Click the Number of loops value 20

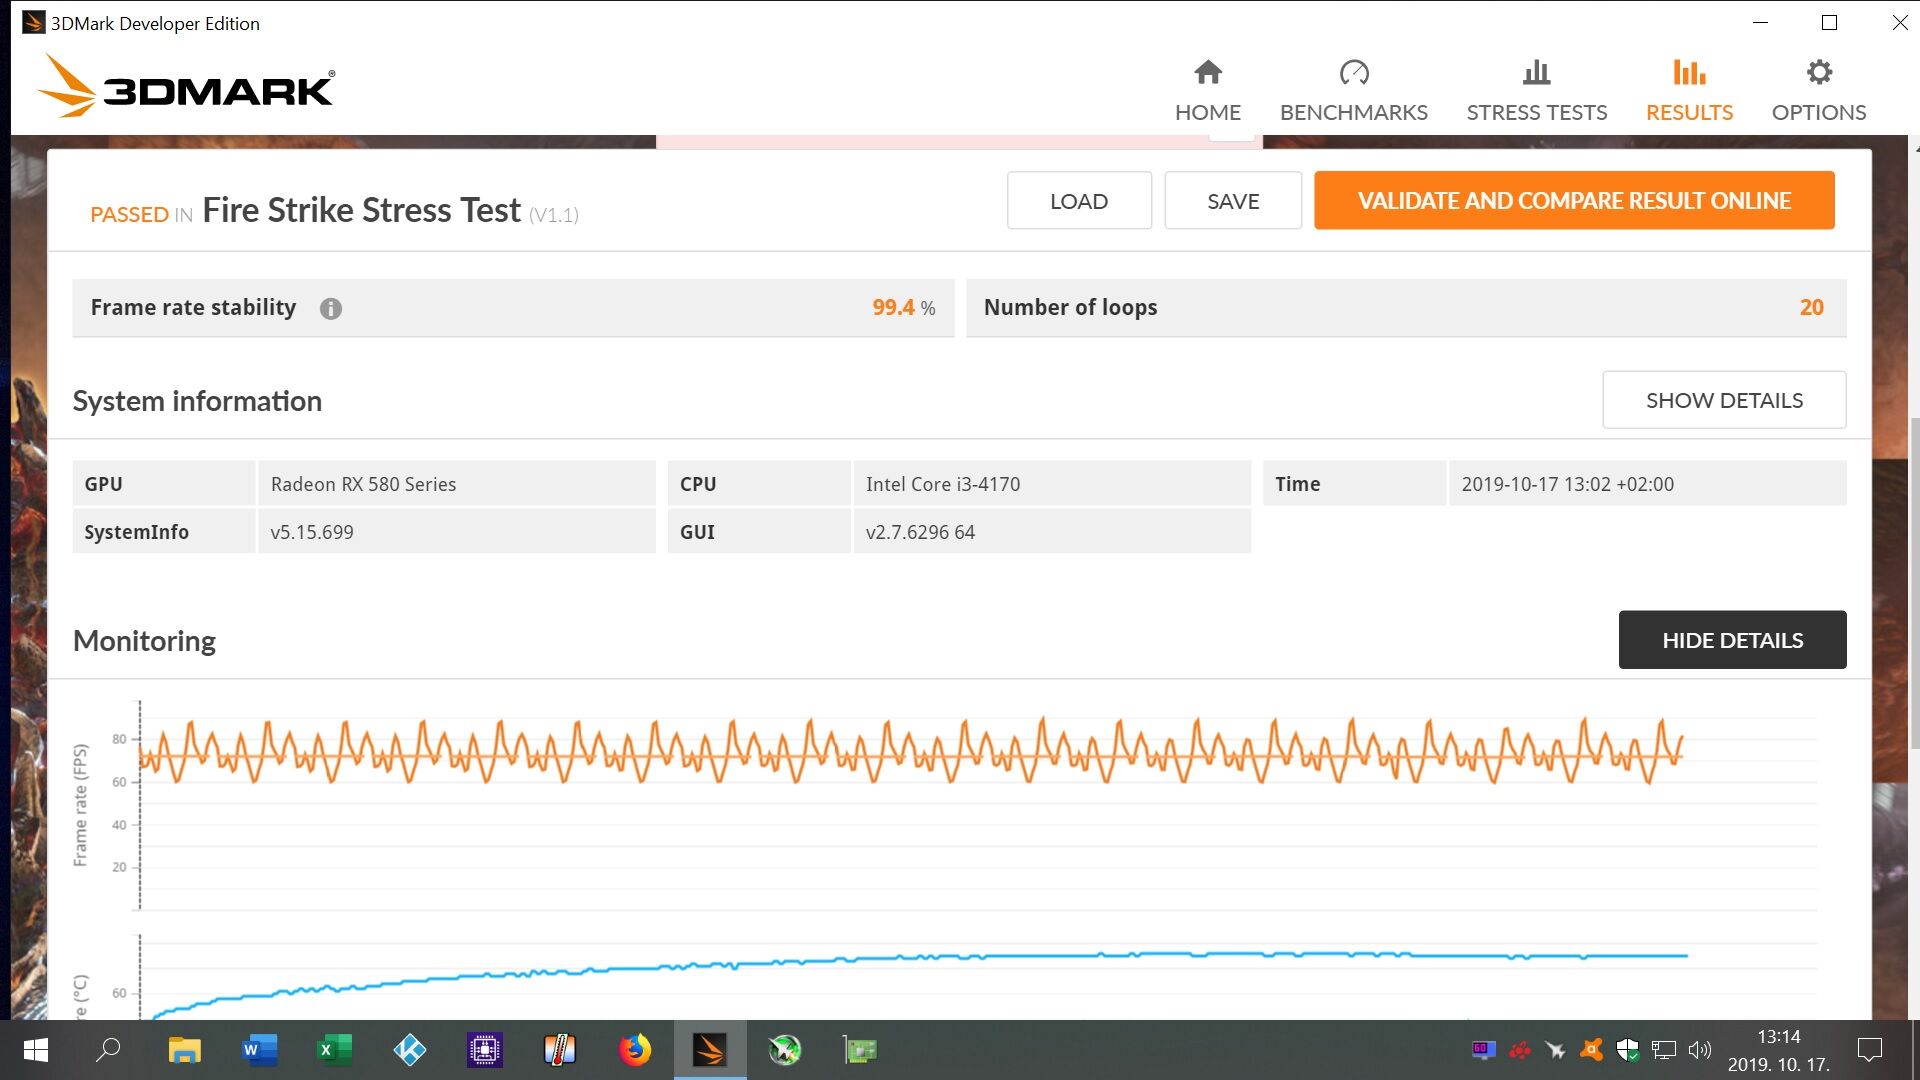(1811, 308)
